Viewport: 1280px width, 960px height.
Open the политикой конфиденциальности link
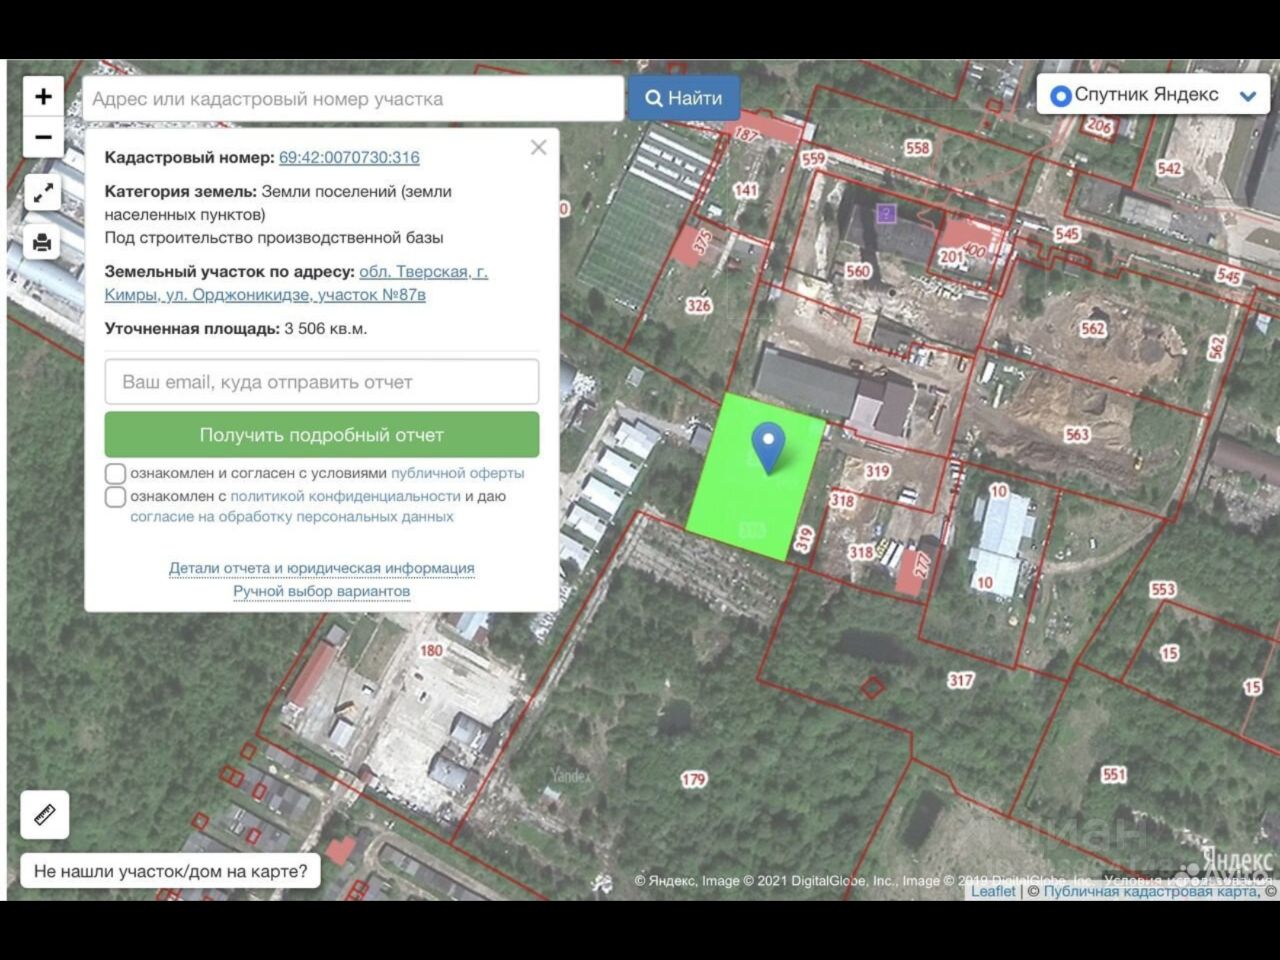346,496
